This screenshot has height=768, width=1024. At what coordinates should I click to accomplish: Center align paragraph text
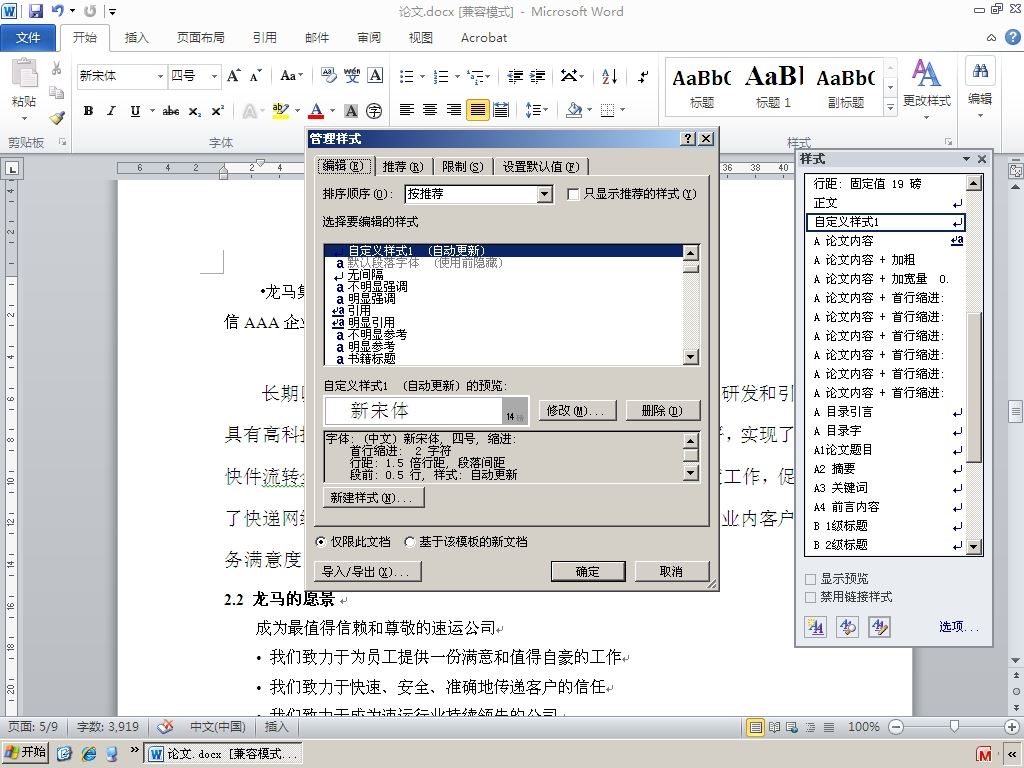(x=430, y=110)
